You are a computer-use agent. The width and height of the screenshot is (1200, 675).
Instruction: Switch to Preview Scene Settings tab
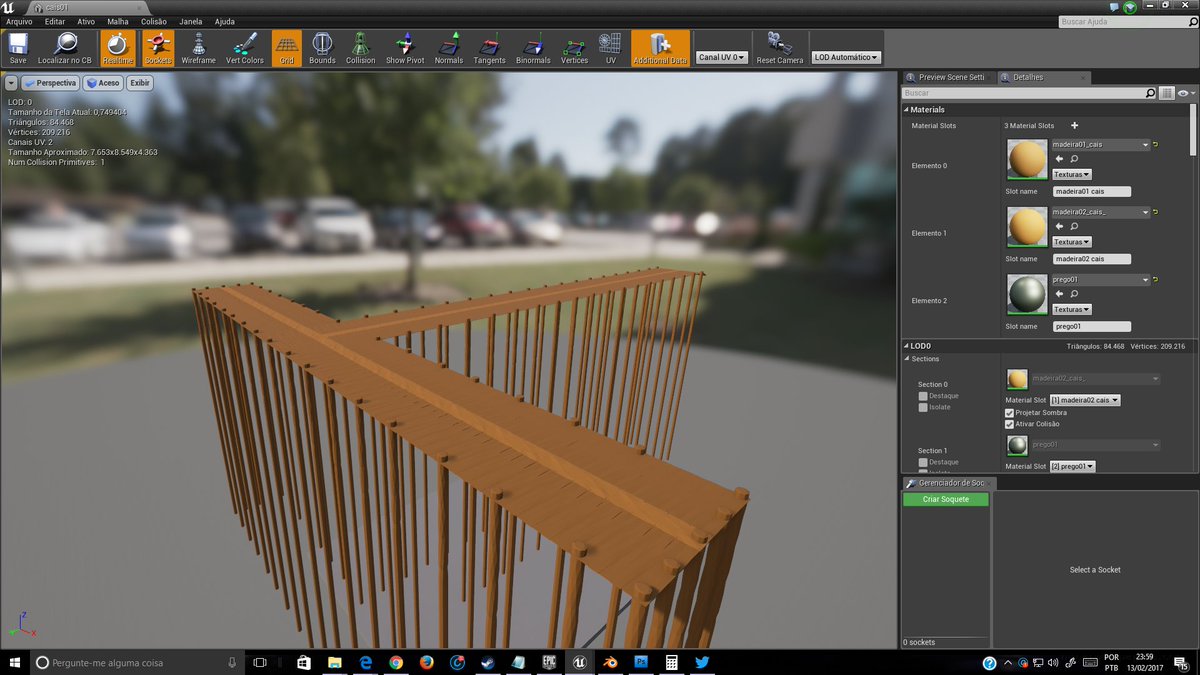coord(948,77)
